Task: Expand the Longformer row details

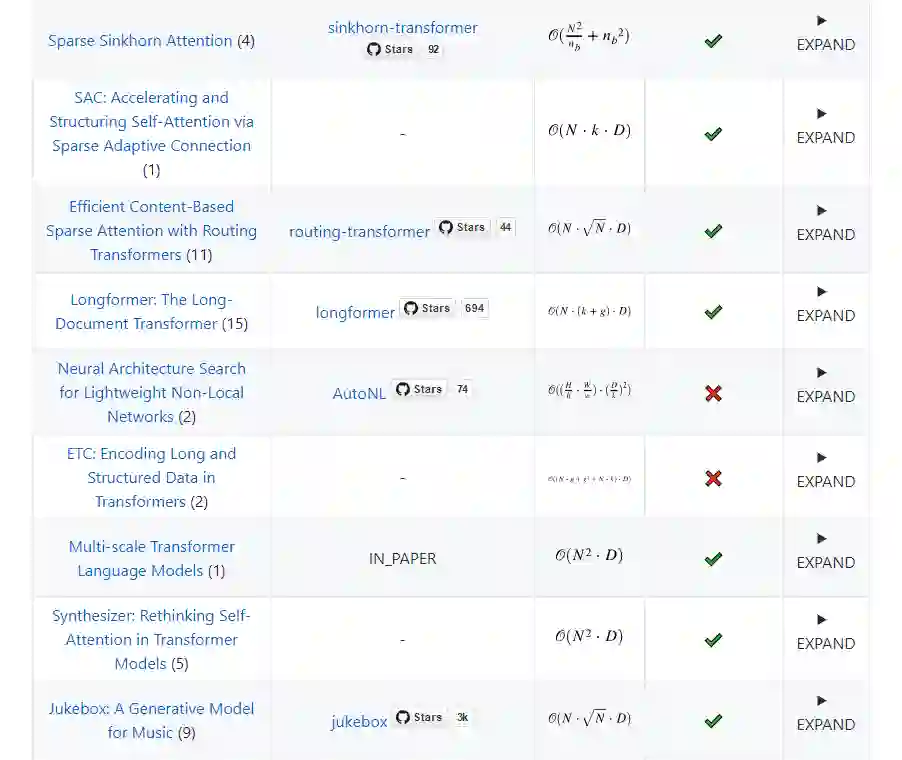Action: click(825, 304)
